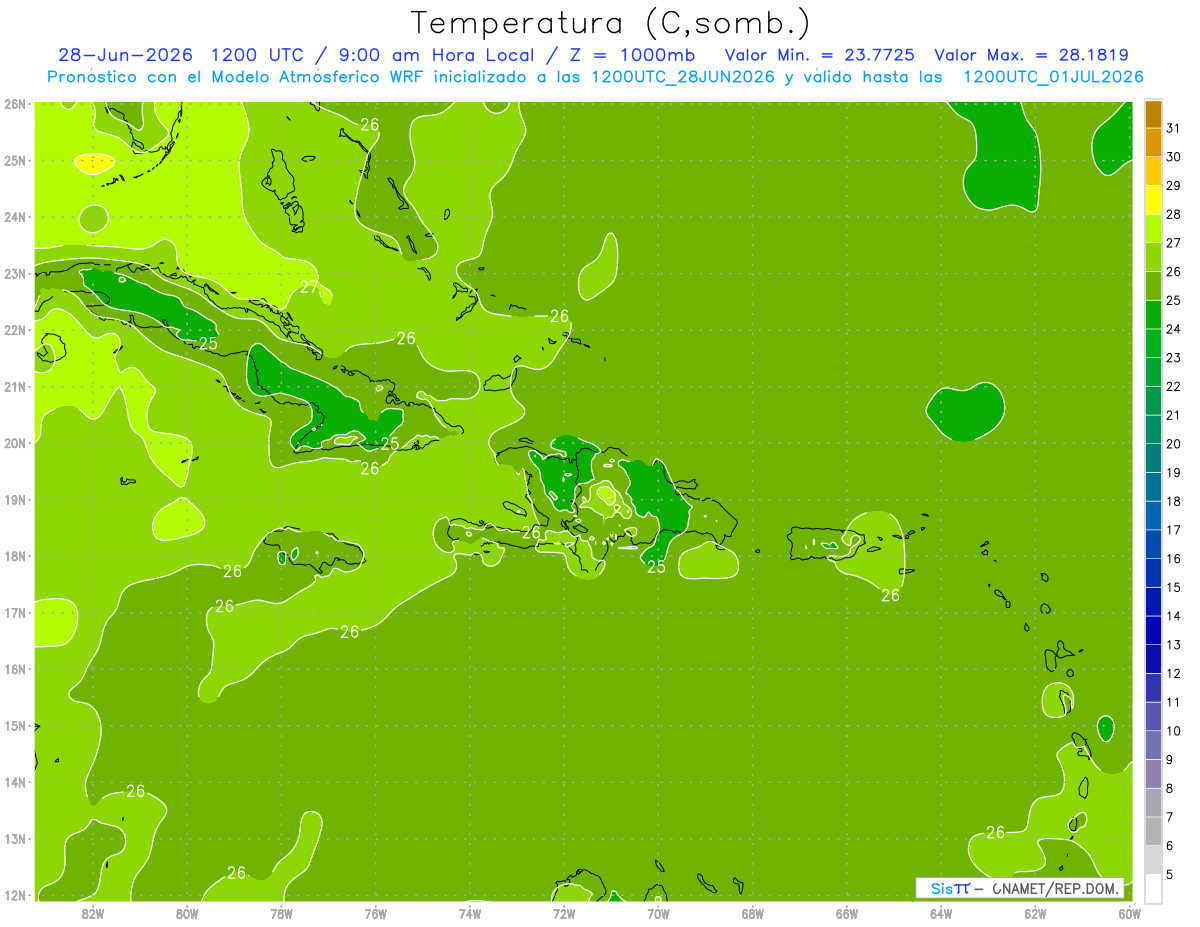Click the longitude axis label "66W"
Image resolution: width=1200 pixels, height=927 pixels.
847,913
